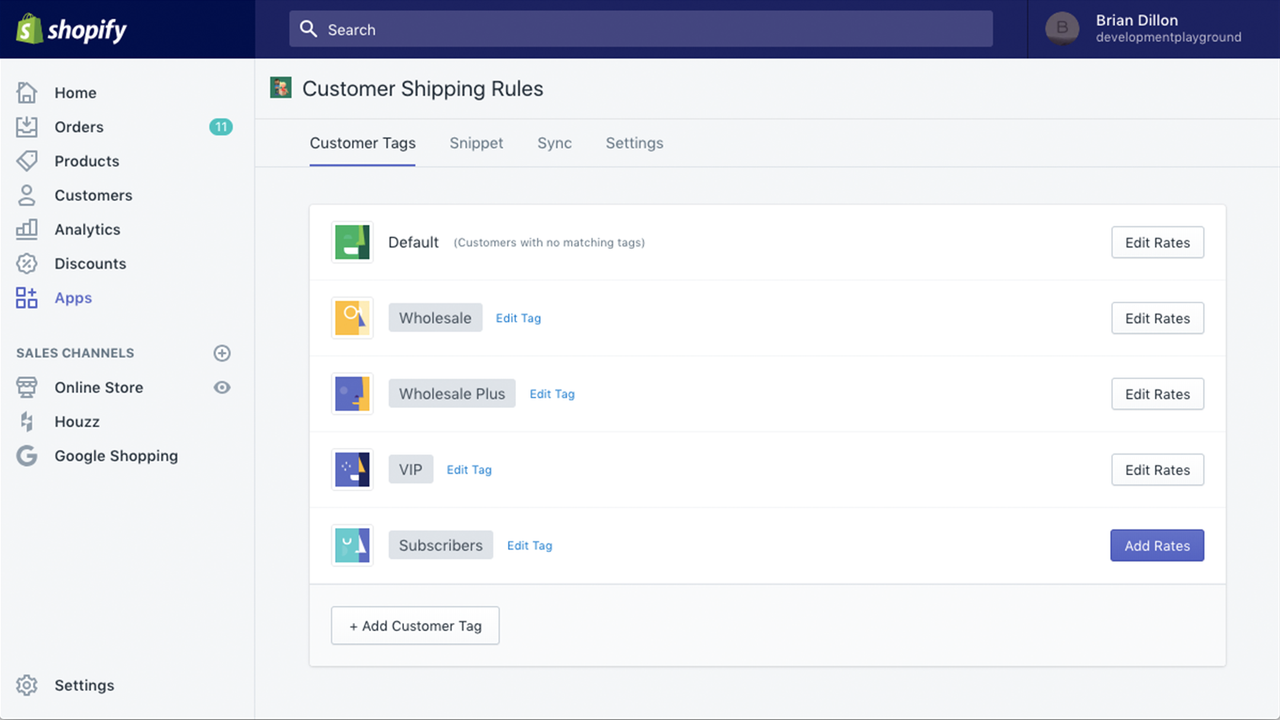Click Edit Tag link beside Wholesale
The width and height of the screenshot is (1280, 720).
click(518, 318)
